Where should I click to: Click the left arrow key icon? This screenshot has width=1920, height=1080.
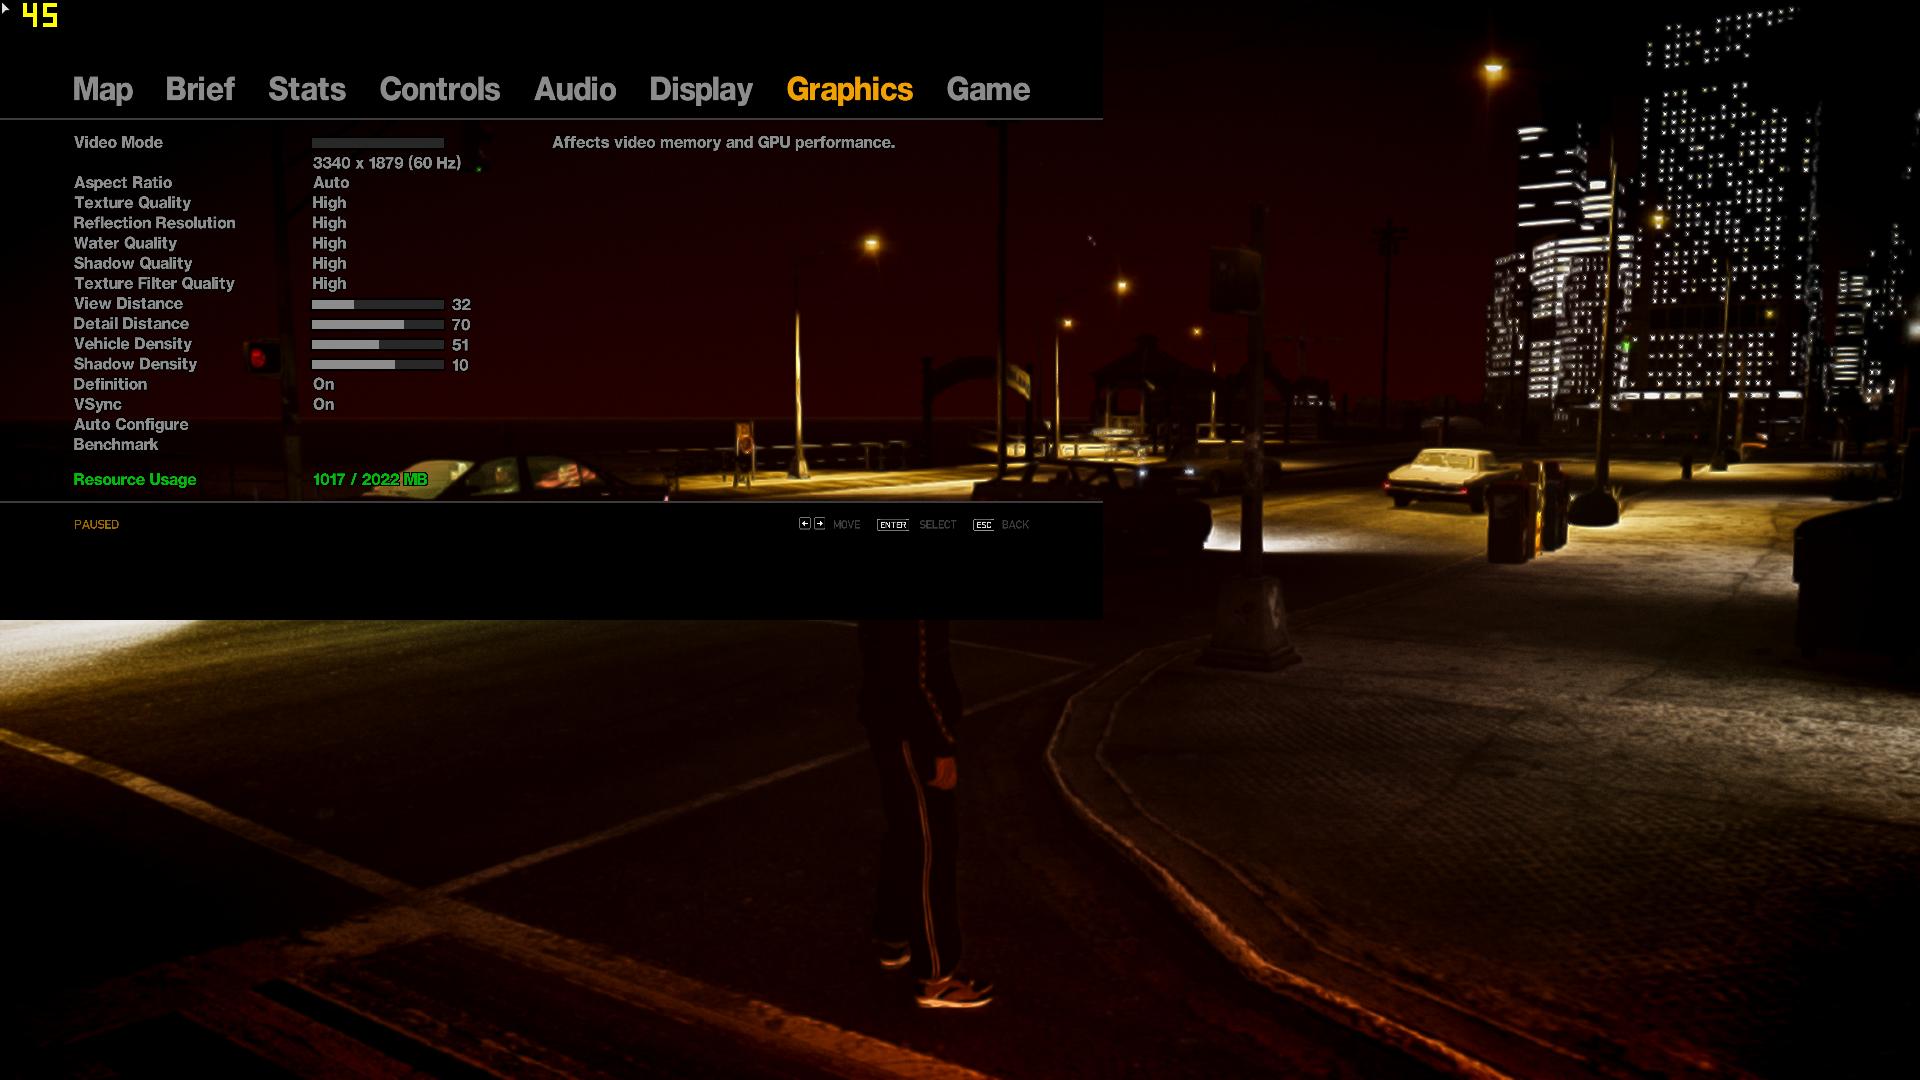(x=804, y=524)
